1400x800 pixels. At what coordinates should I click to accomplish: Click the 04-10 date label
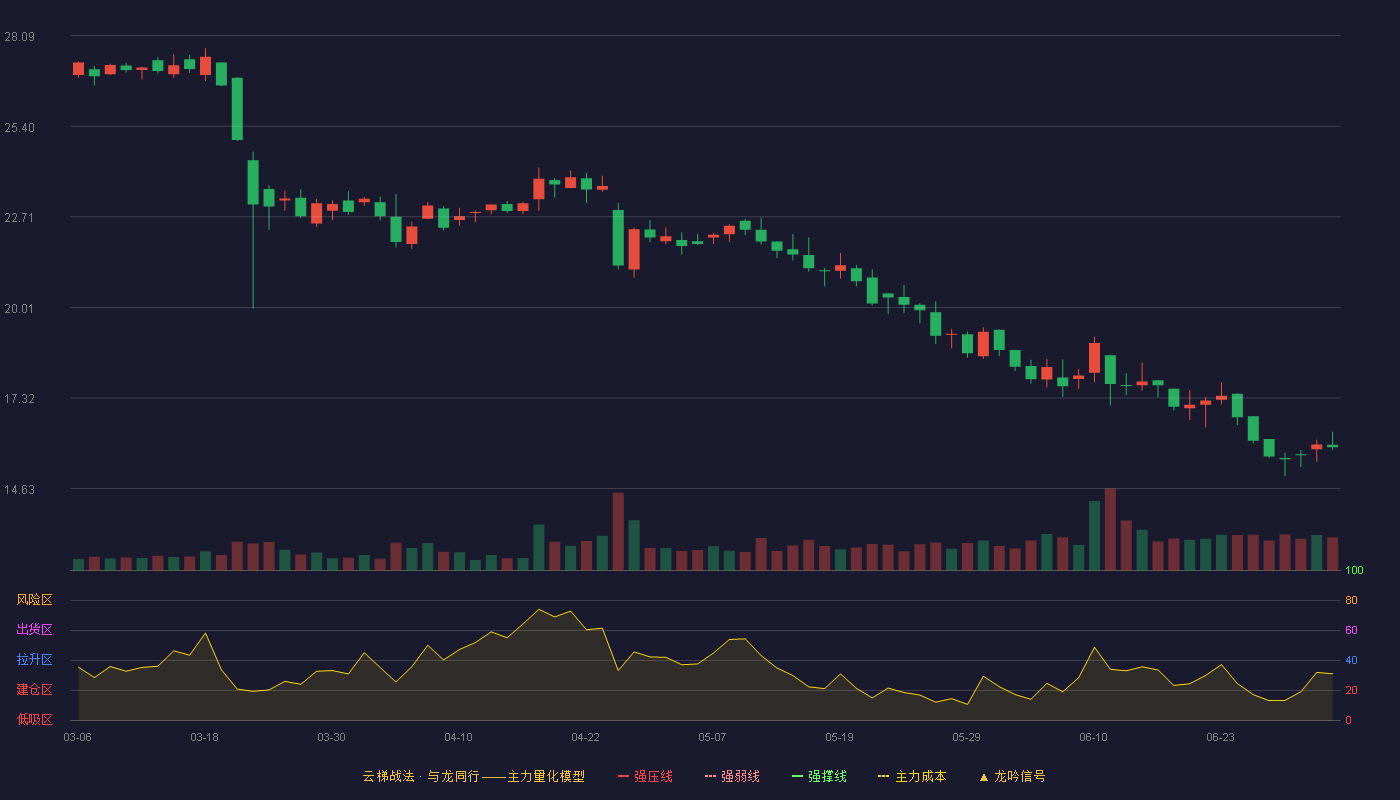[458, 737]
